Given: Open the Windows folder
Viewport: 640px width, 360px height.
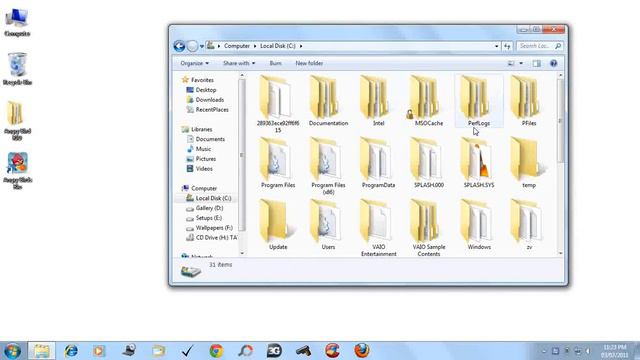Looking at the screenshot, I should pyautogui.click(x=479, y=225).
